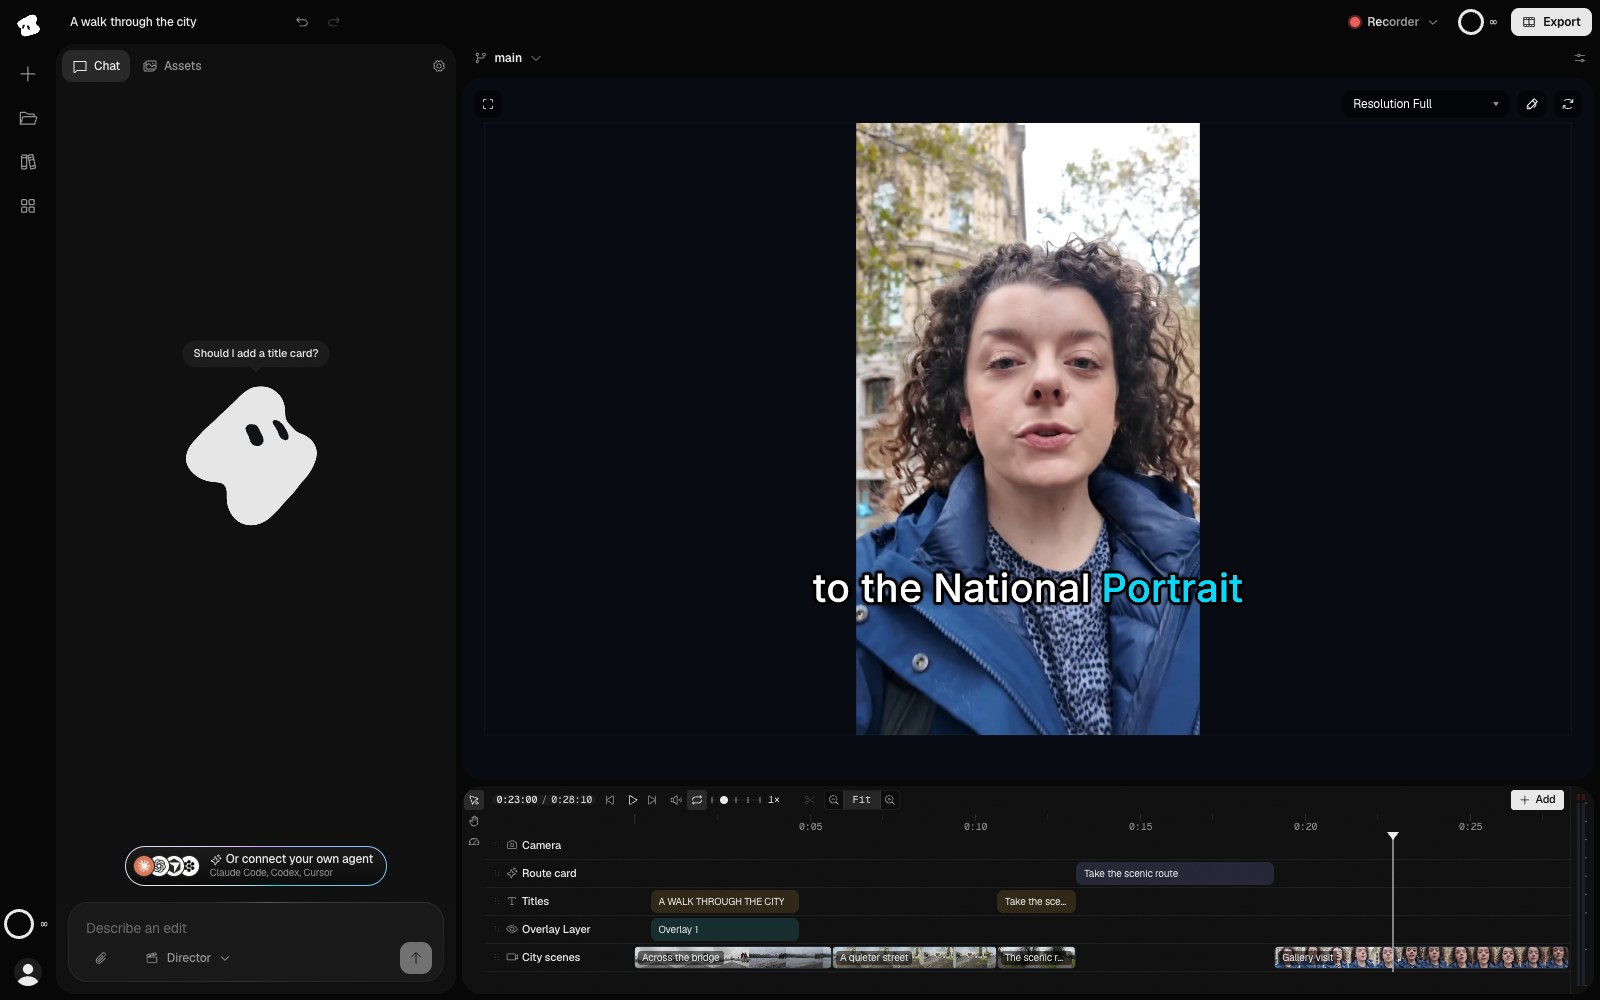The height and width of the screenshot is (1000, 1600).
Task: Click the redo arrow in the header
Action: 334,22
